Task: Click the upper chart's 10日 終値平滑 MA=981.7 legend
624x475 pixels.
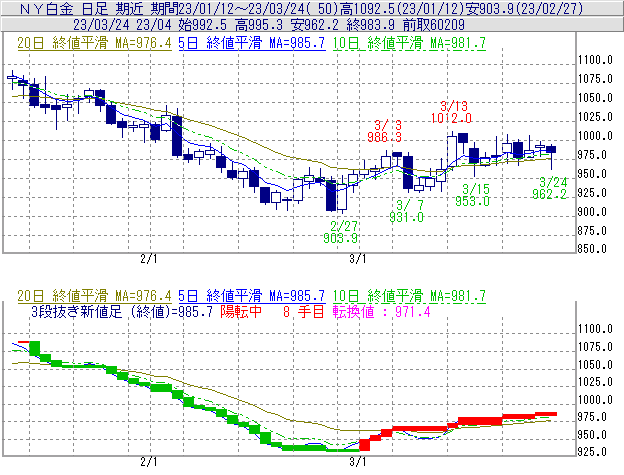Action: [x=409, y=43]
